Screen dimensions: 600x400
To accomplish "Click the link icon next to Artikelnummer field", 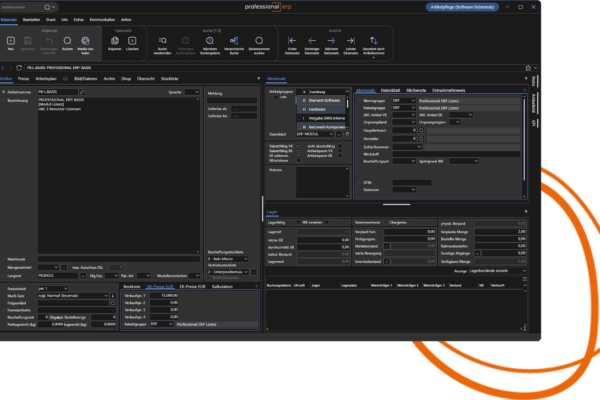I will (x=82, y=92).
